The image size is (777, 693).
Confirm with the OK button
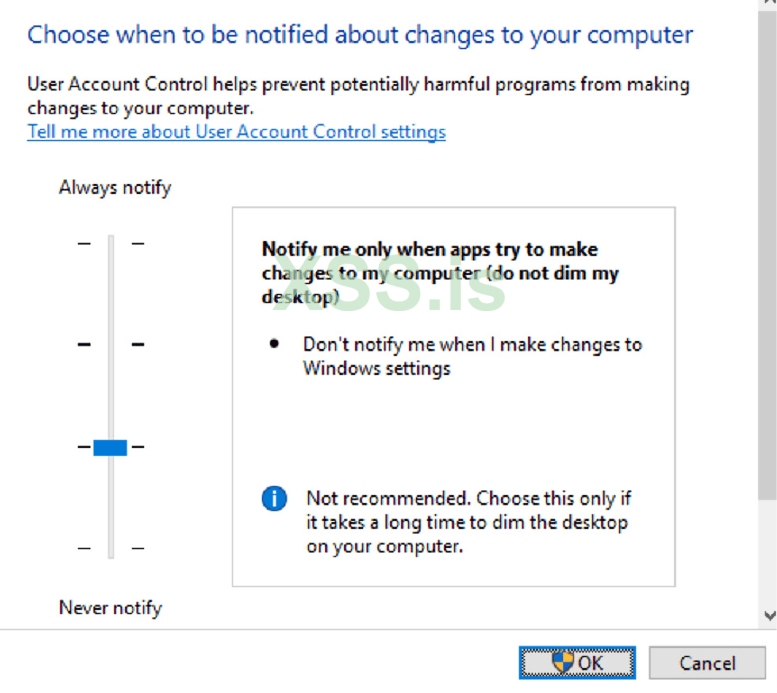click(577, 662)
